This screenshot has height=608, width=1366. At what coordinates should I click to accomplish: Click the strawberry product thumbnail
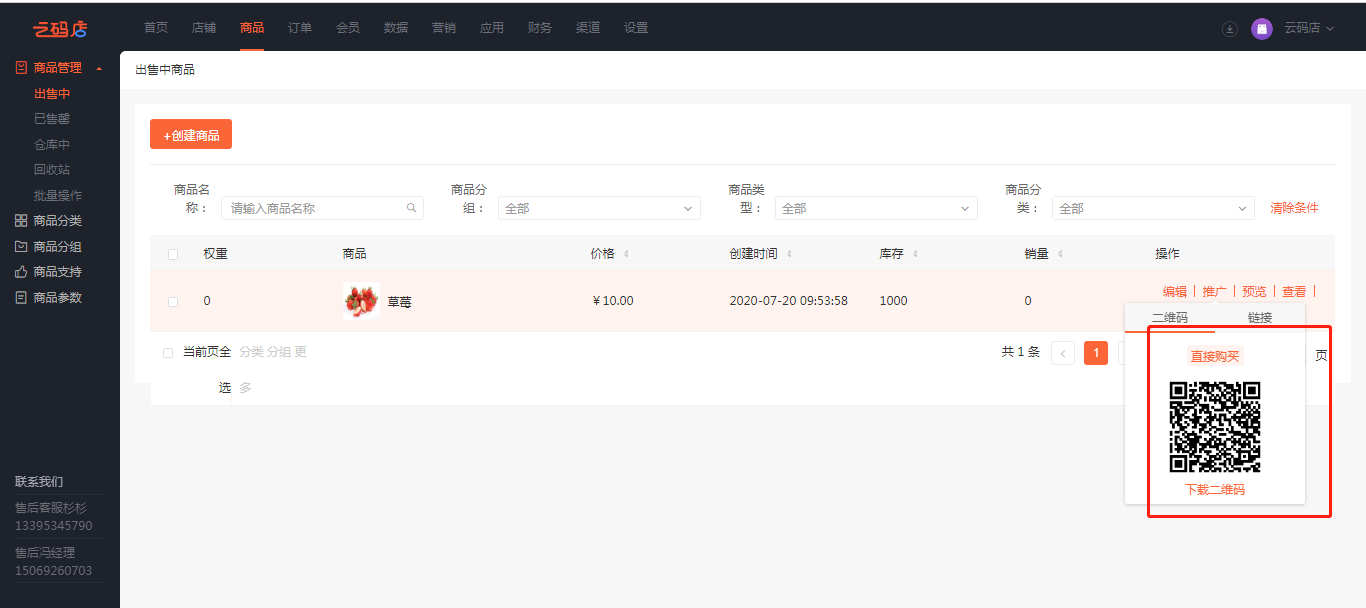coord(361,300)
